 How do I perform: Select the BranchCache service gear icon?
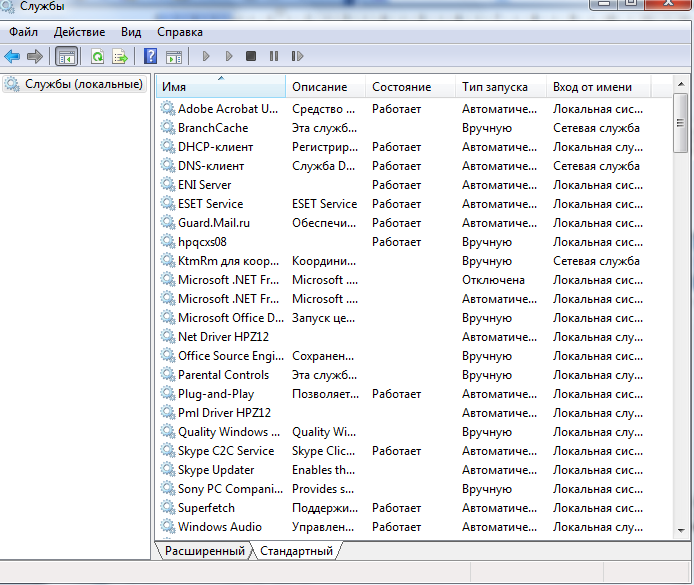(168, 127)
